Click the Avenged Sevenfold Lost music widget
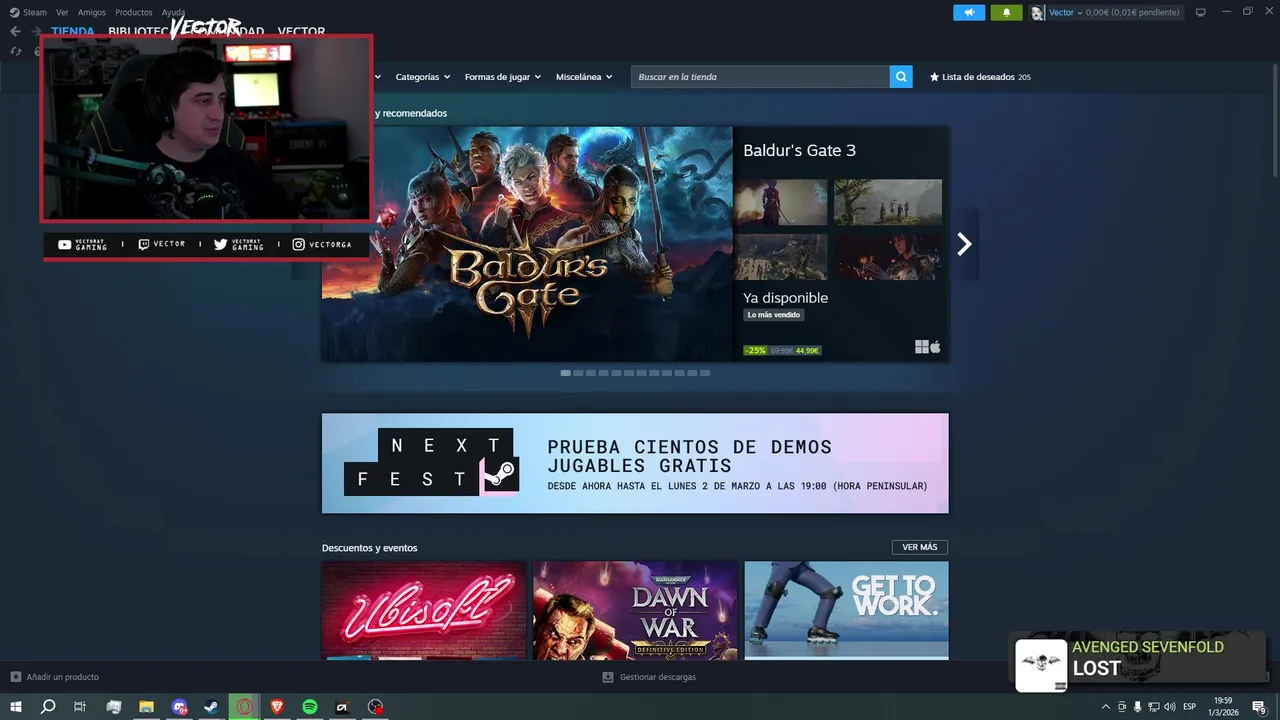The height and width of the screenshot is (720, 1280). pyautogui.click(x=1140, y=663)
